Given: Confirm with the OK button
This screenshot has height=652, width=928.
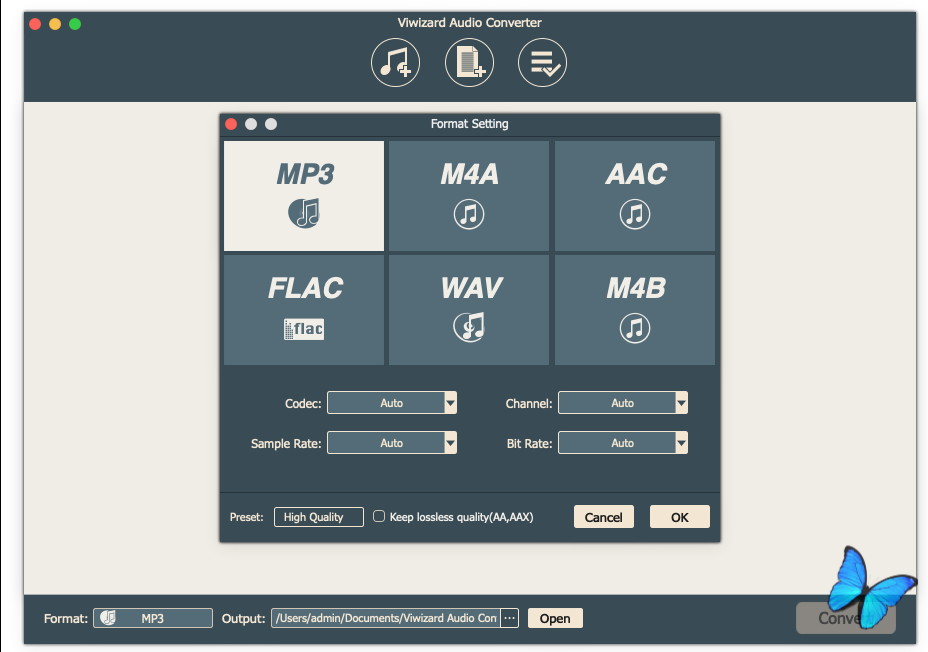Looking at the screenshot, I should [679, 517].
